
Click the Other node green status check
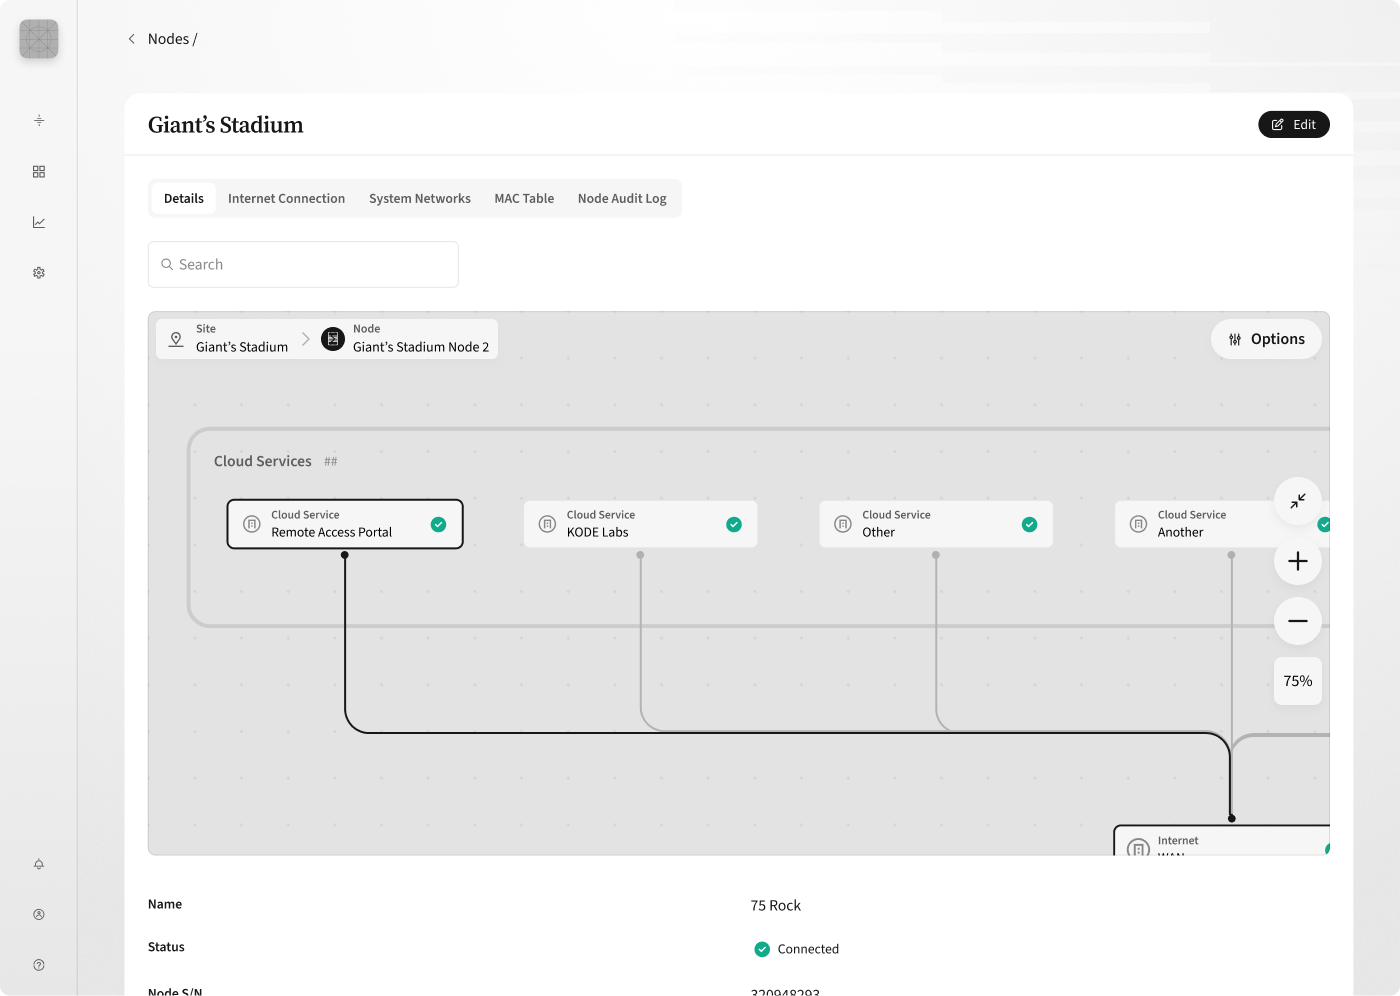pyautogui.click(x=1030, y=524)
